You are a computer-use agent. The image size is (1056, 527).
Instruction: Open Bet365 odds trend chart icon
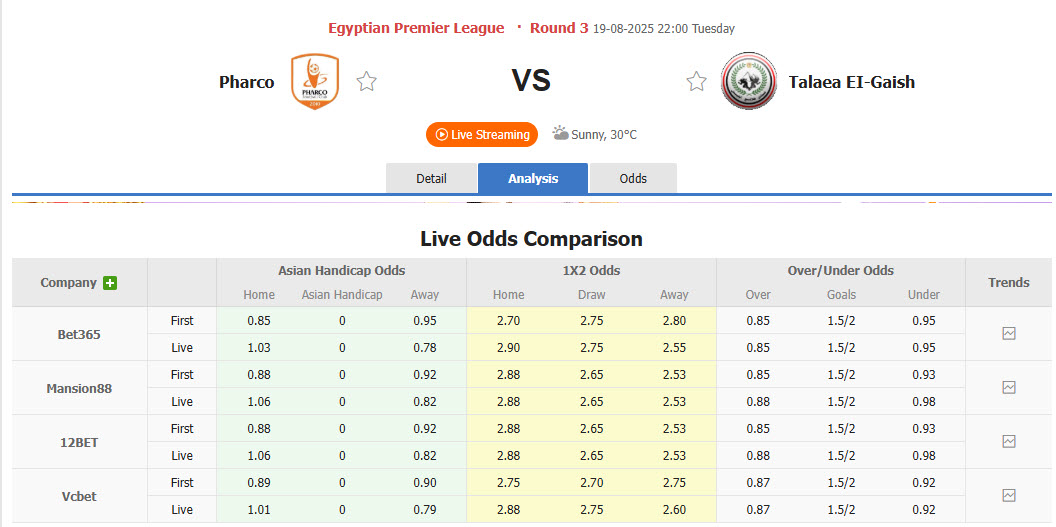(1008, 334)
